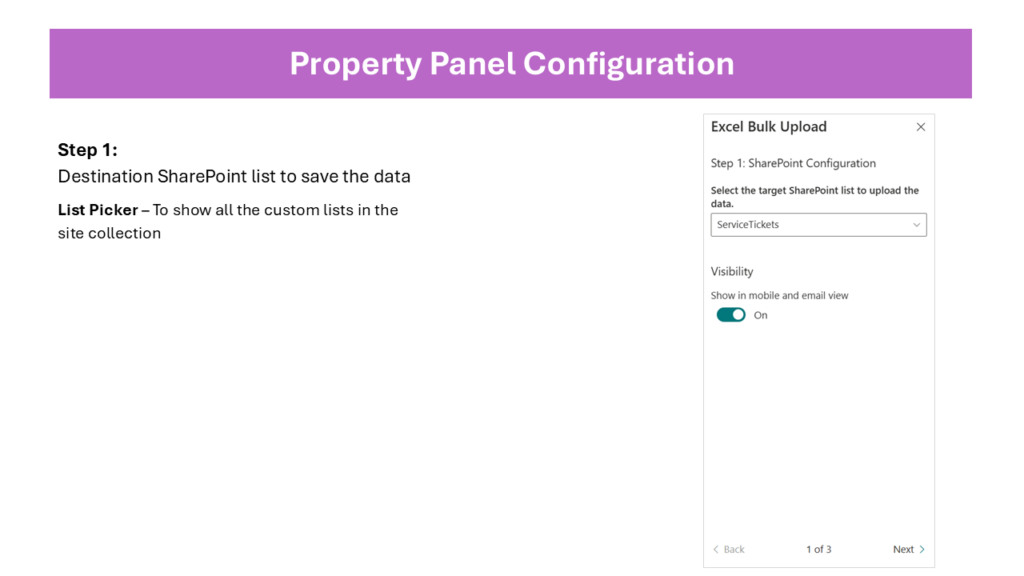Click the chevron arrow in the list picker
This screenshot has width=1024, height=576.
916,225
